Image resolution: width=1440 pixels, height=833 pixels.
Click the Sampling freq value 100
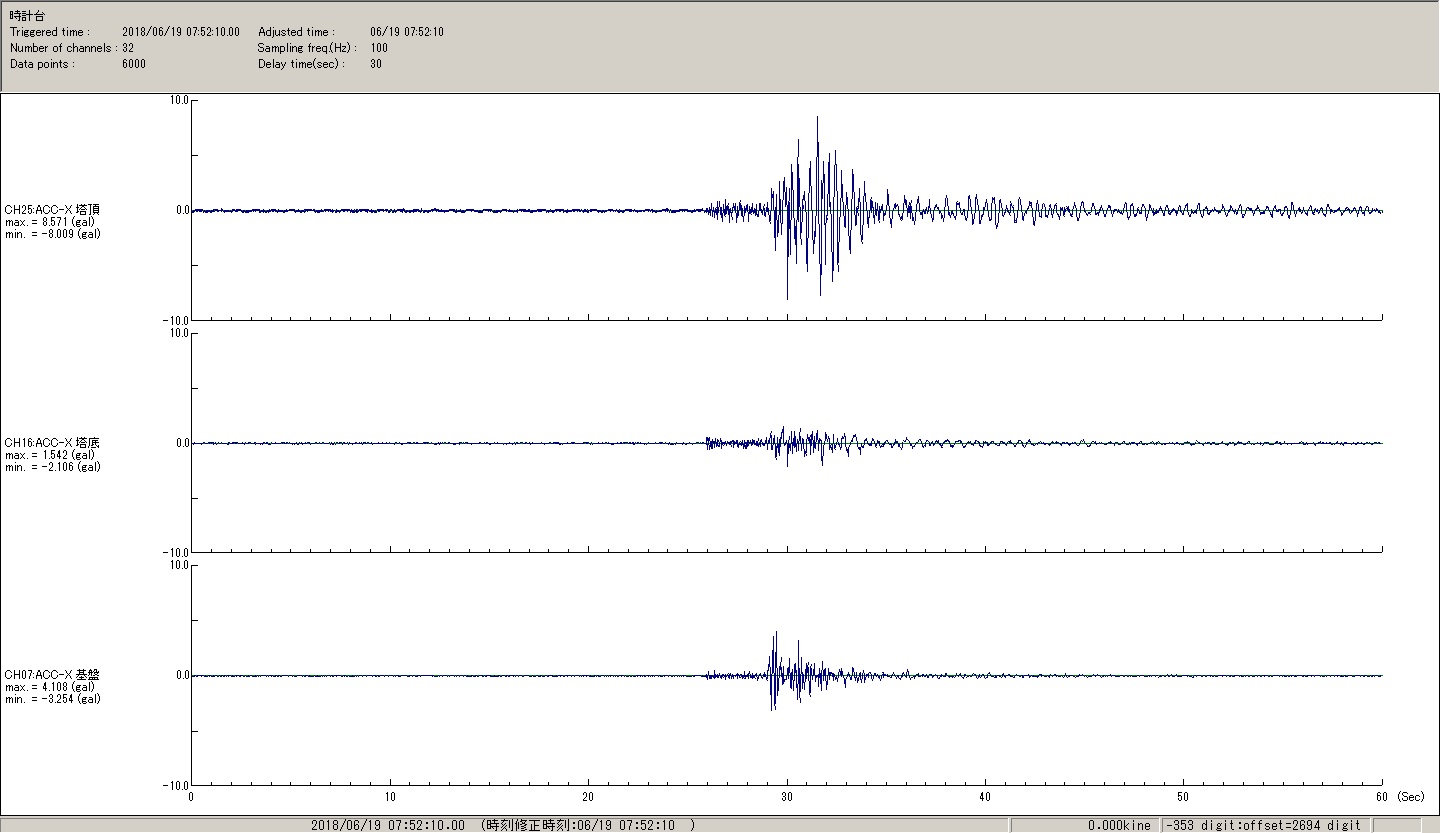[x=379, y=48]
